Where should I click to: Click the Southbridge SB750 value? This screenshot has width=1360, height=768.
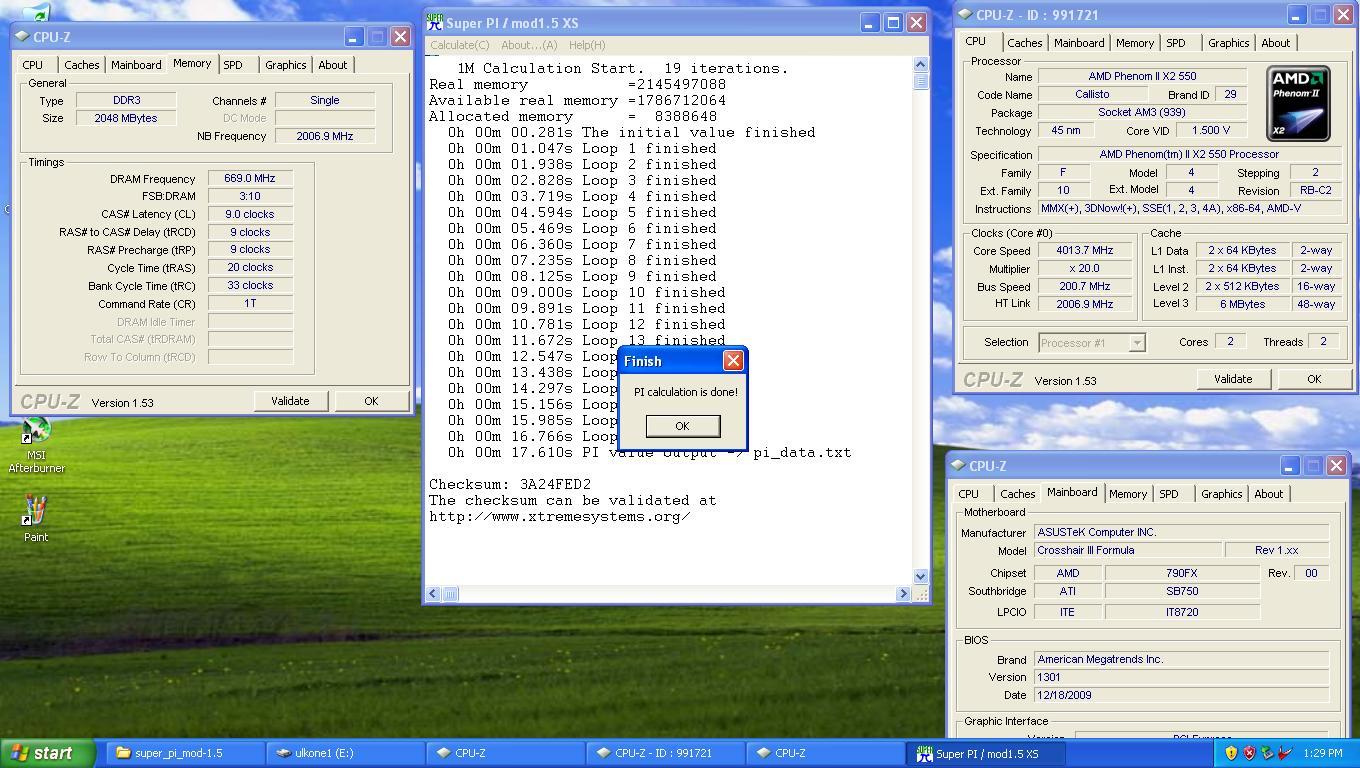pyautogui.click(x=1182, y=591)
